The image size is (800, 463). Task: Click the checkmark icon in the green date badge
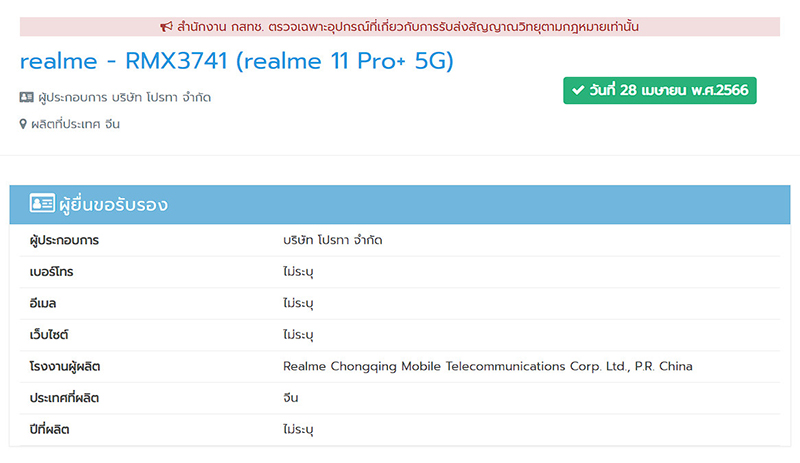577,90
